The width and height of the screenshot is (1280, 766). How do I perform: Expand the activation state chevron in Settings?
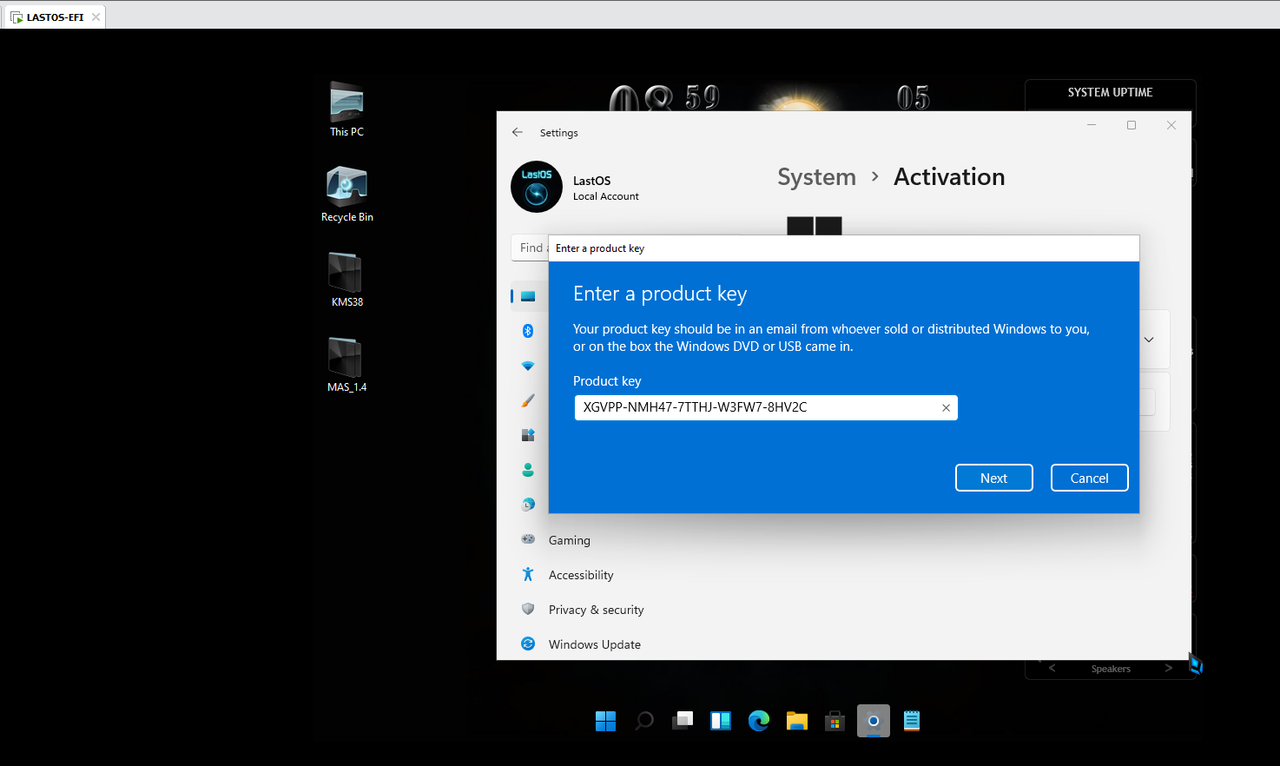1149,340
